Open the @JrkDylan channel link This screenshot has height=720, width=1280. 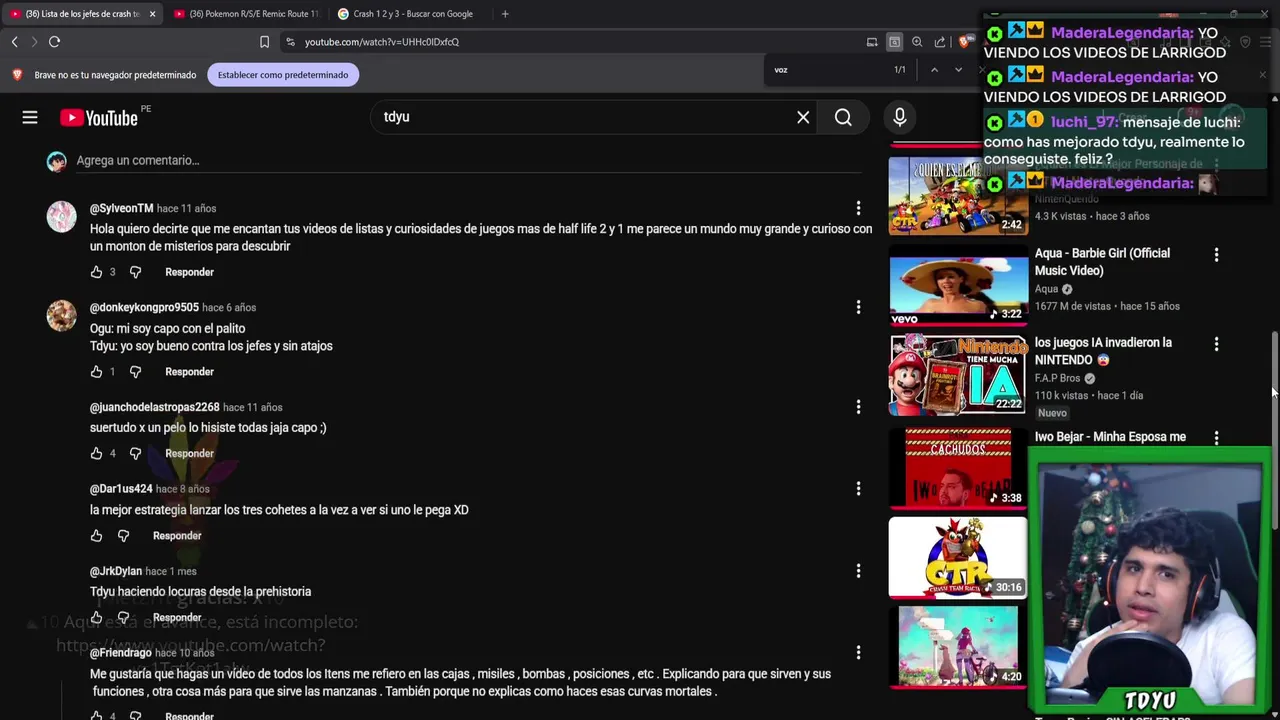(116, 571)
